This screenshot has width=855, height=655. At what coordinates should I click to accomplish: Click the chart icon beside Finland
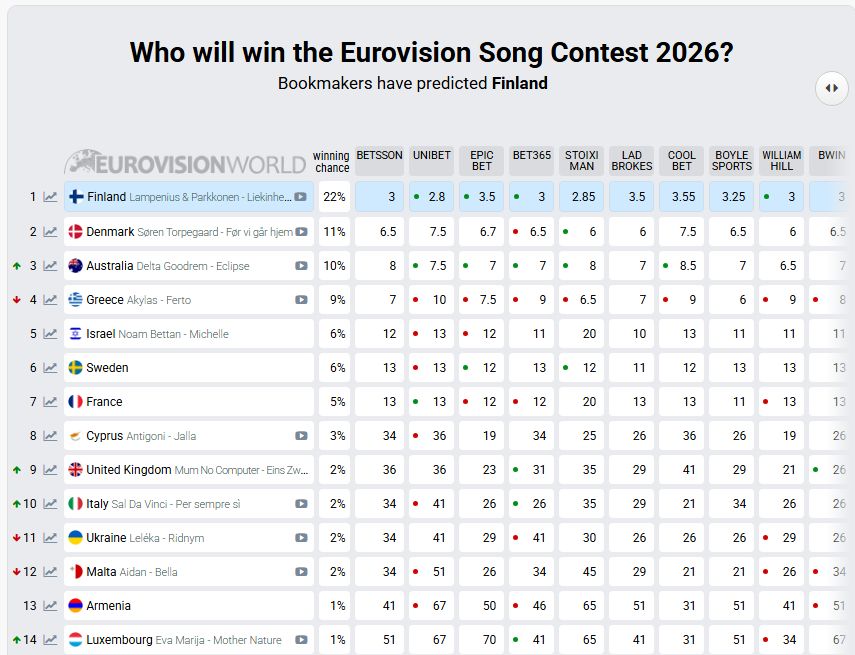[x=50, y=197]
